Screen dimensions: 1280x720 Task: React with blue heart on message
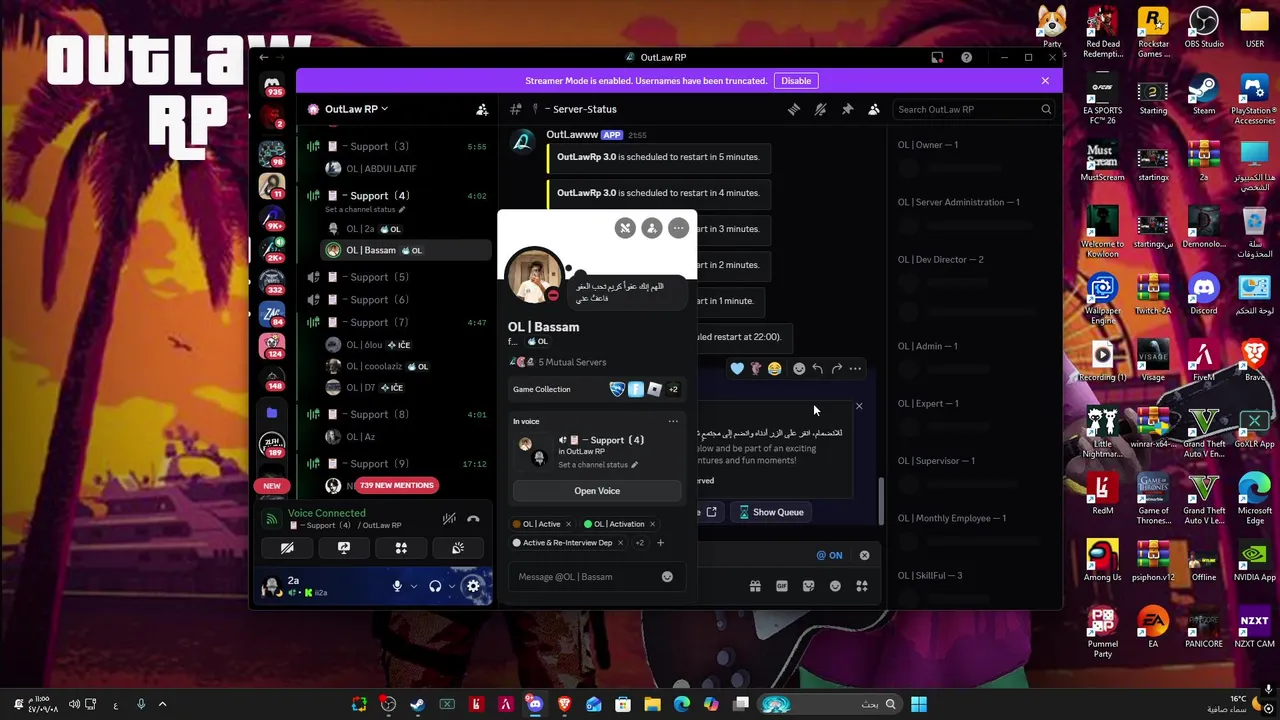[x=738, y=369]
